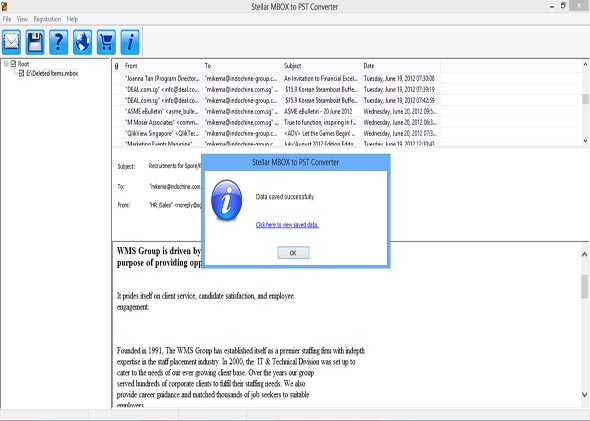The width and height of the screenshot is (590, 421).
Task: Click the Subject label in preview header
Action: coord(126,166)
